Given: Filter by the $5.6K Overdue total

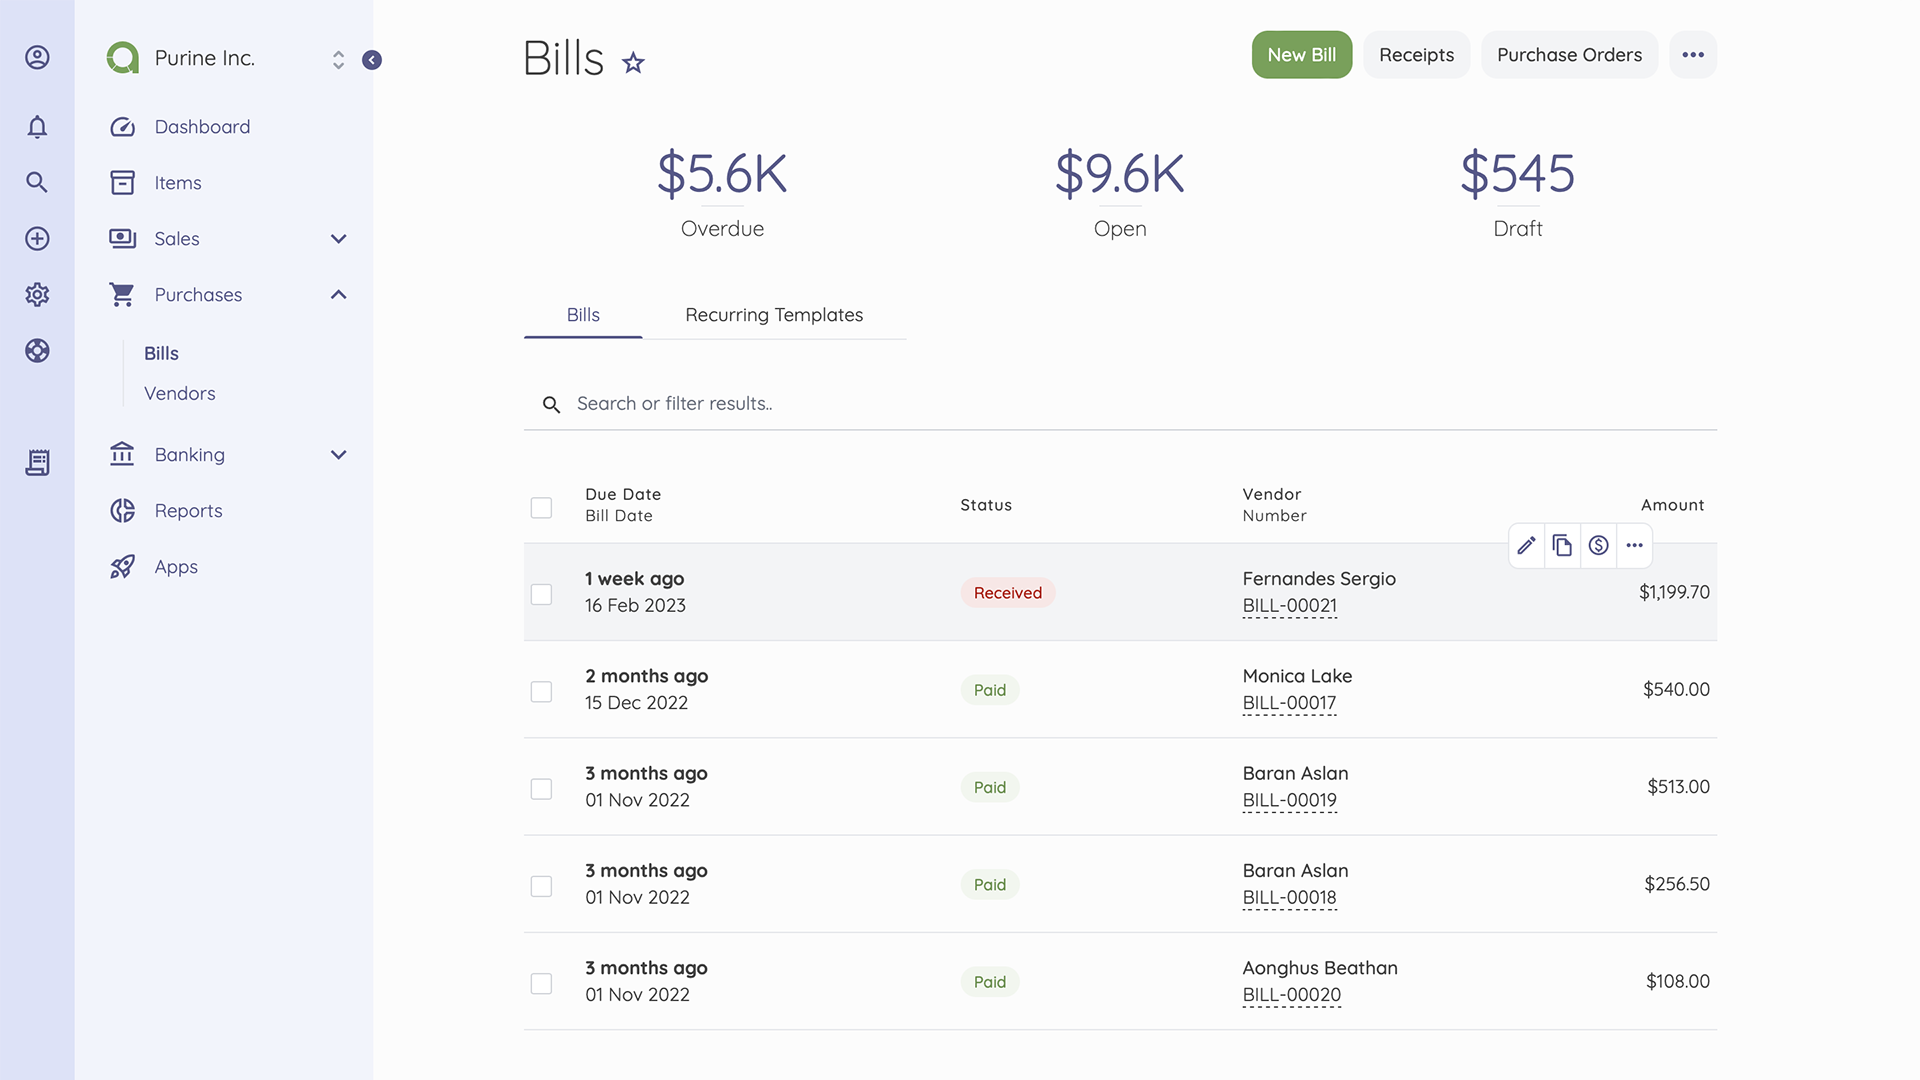Looking at the screenshot, I should 722,193.
